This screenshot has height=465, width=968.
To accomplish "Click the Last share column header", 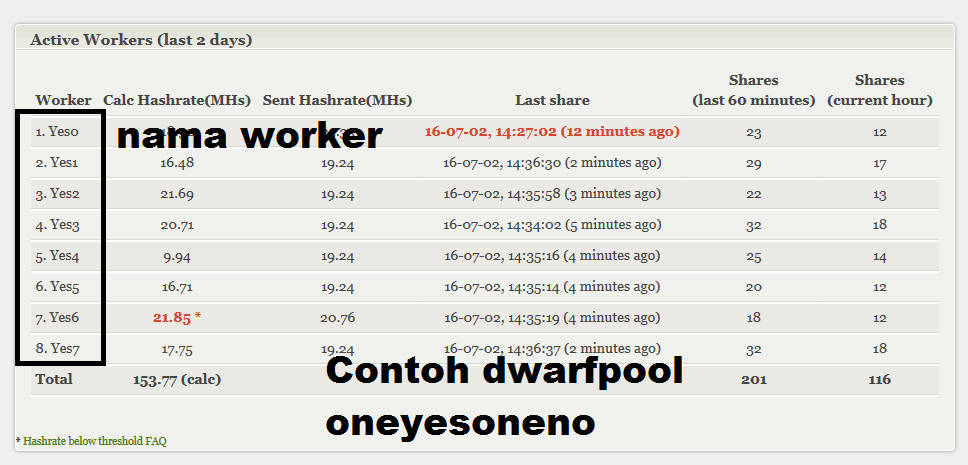I will pyautogui.click(x=552, y=100).
